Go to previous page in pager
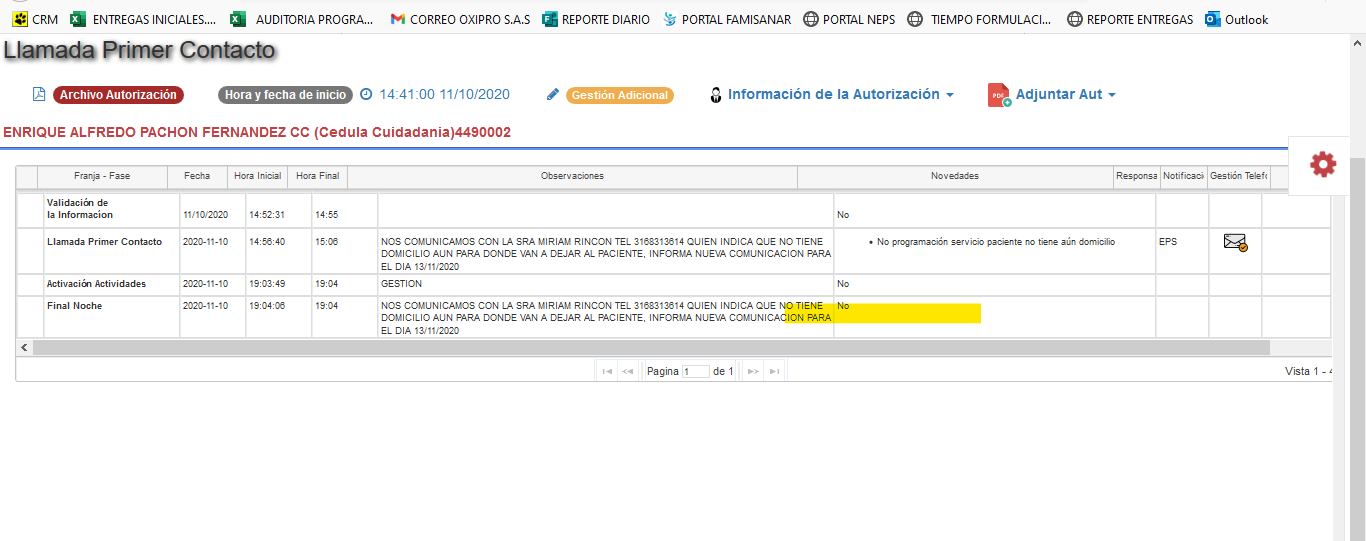The height and width of the screenshot is (541, 1366). pos(628,371)
